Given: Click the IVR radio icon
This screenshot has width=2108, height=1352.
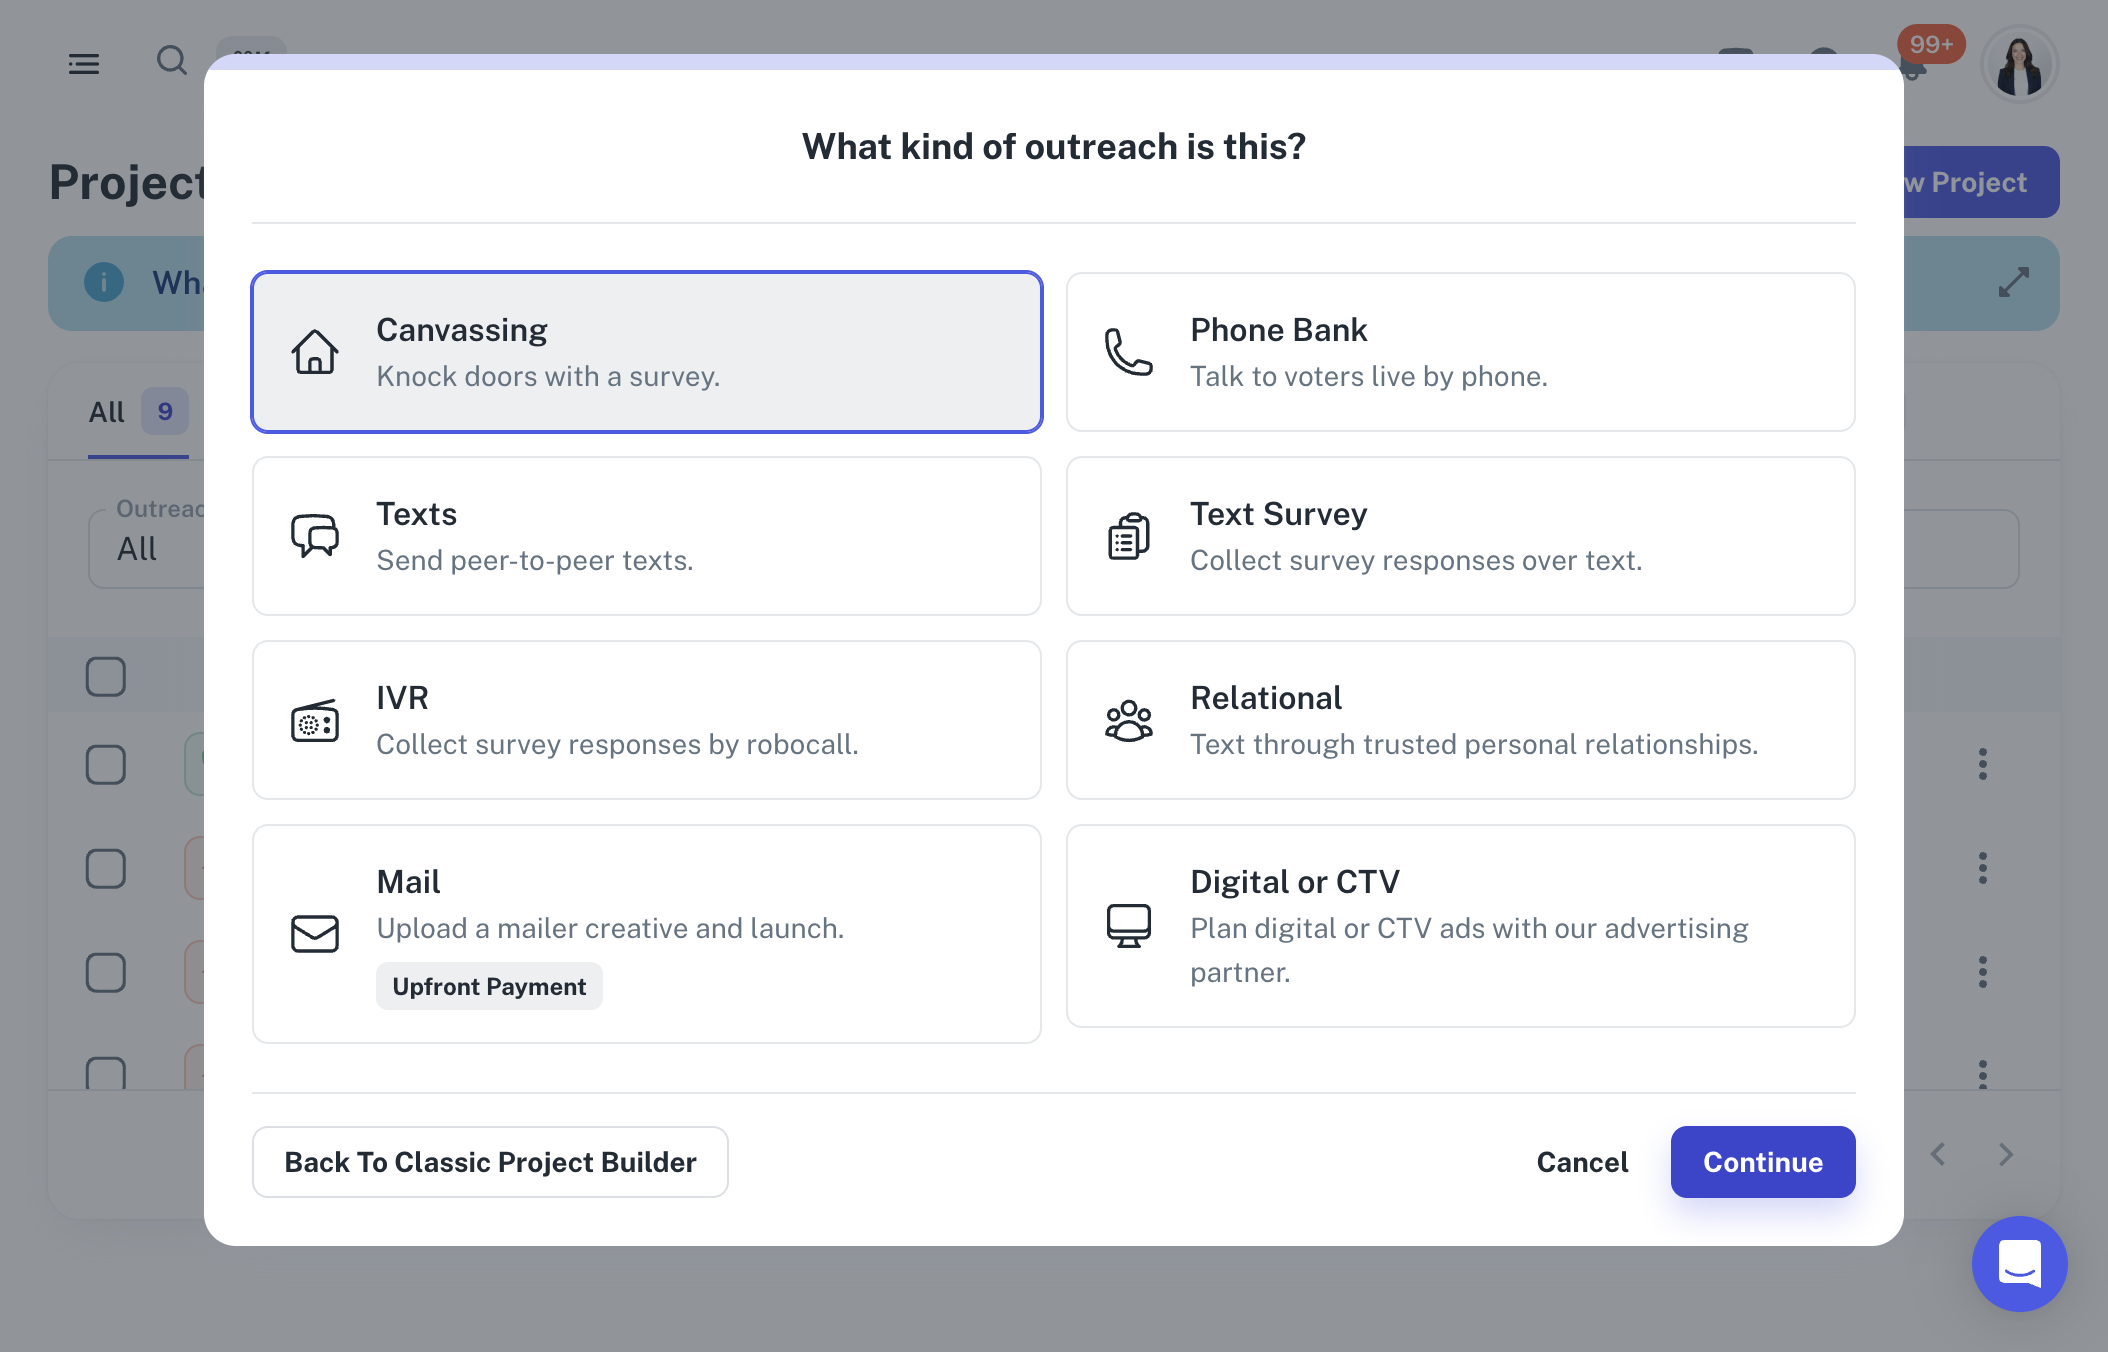Looking at the screenshot, I should click(315, 720).
